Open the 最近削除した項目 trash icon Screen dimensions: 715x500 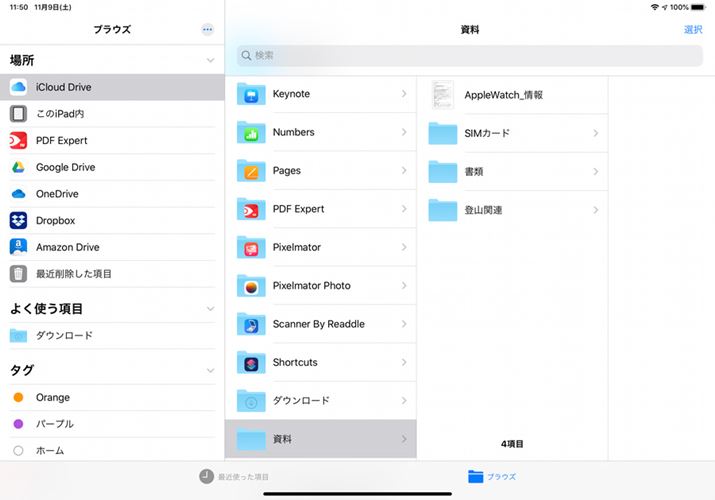pos(18,273)
